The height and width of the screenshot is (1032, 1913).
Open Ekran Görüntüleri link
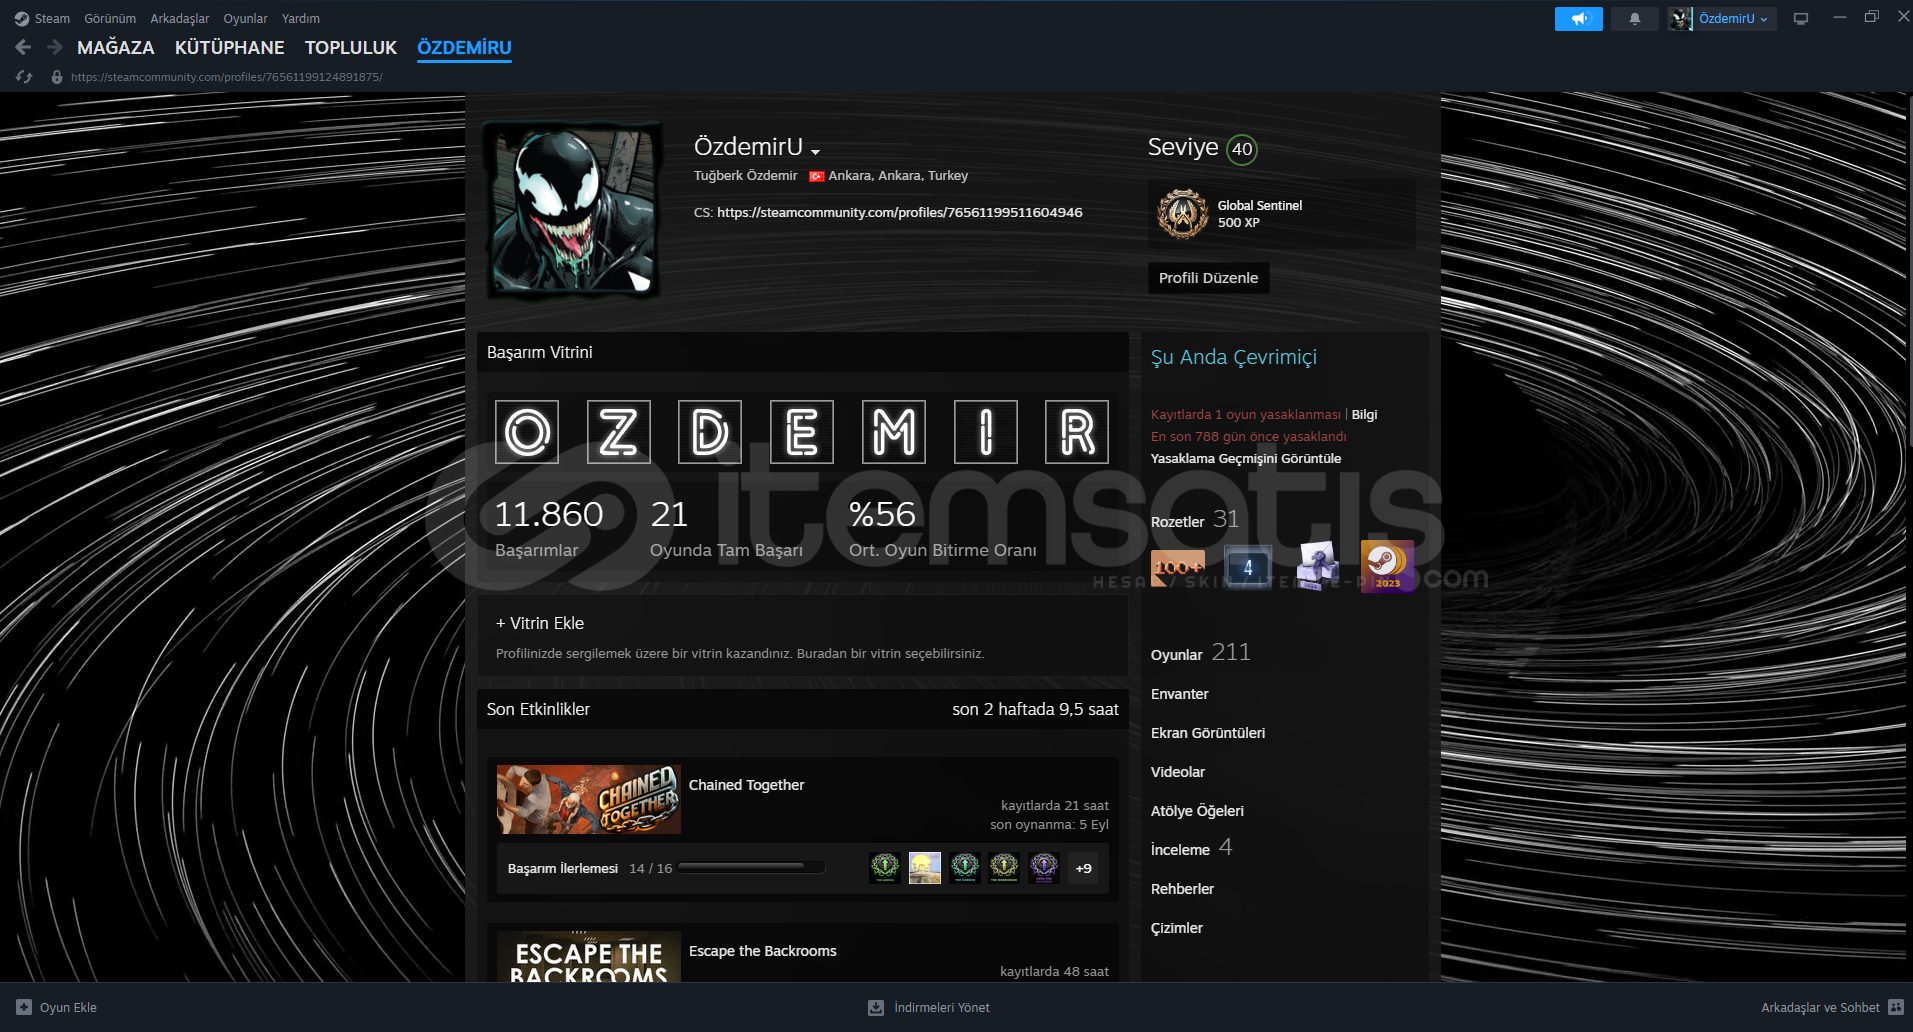pos(1208,733)
